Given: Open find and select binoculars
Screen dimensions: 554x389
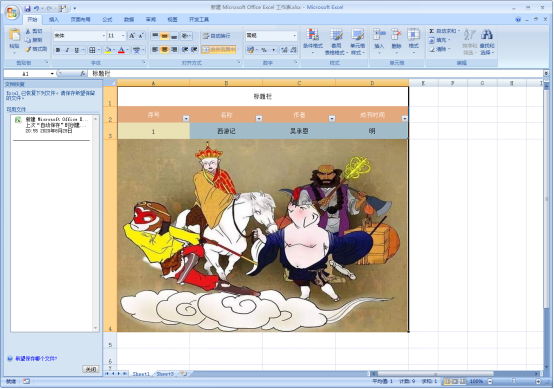Looking at the screenshot, I should click(x=487, y=41).
